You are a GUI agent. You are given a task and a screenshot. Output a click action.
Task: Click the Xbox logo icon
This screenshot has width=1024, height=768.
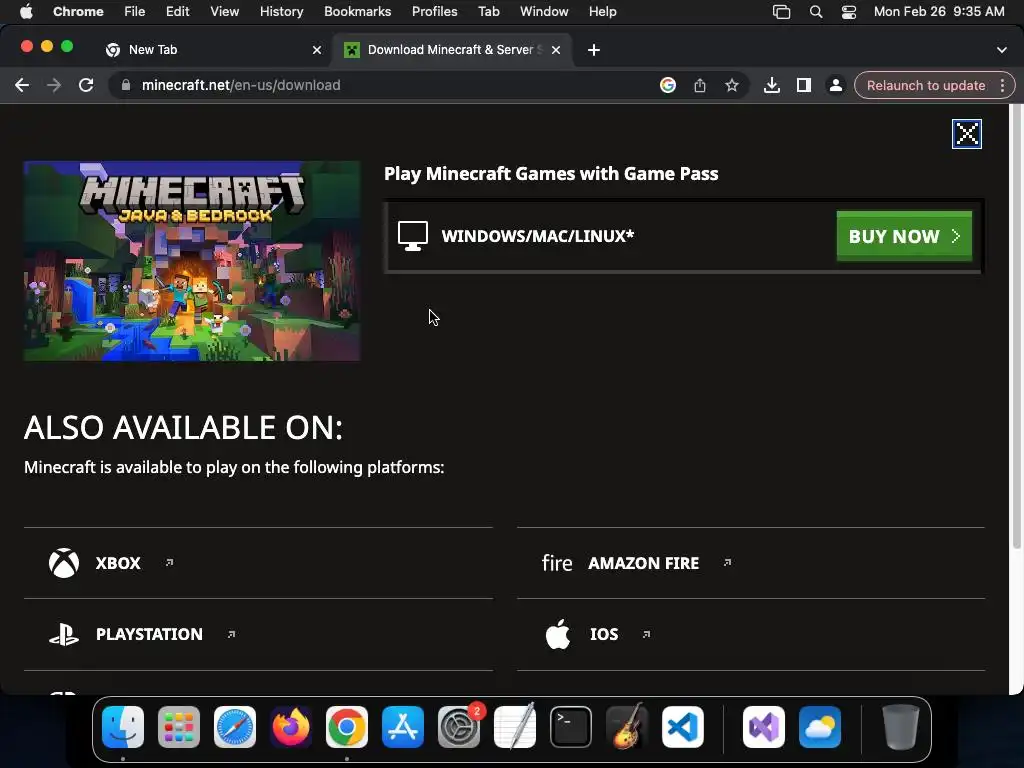[64, 563]
